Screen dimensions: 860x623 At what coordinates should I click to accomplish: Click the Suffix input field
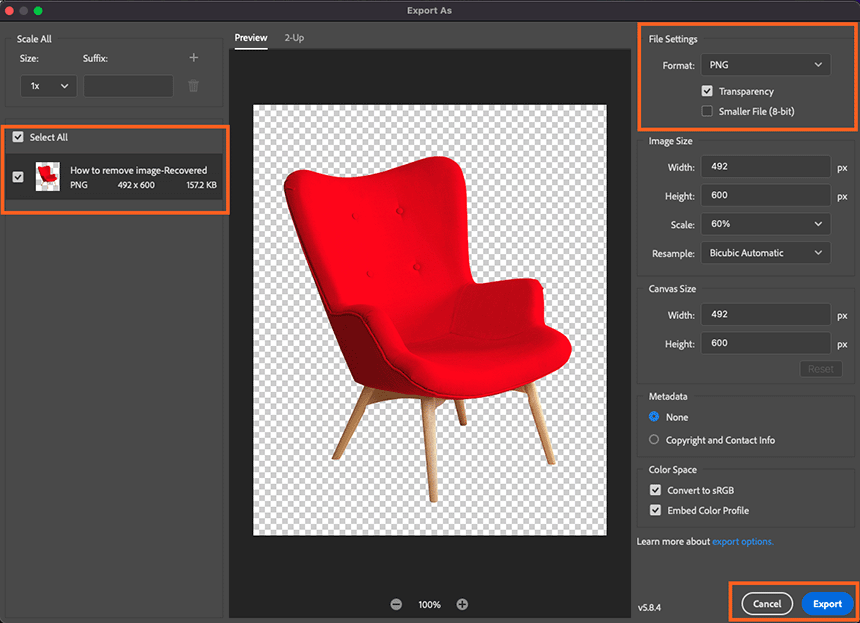pos(128,86)
